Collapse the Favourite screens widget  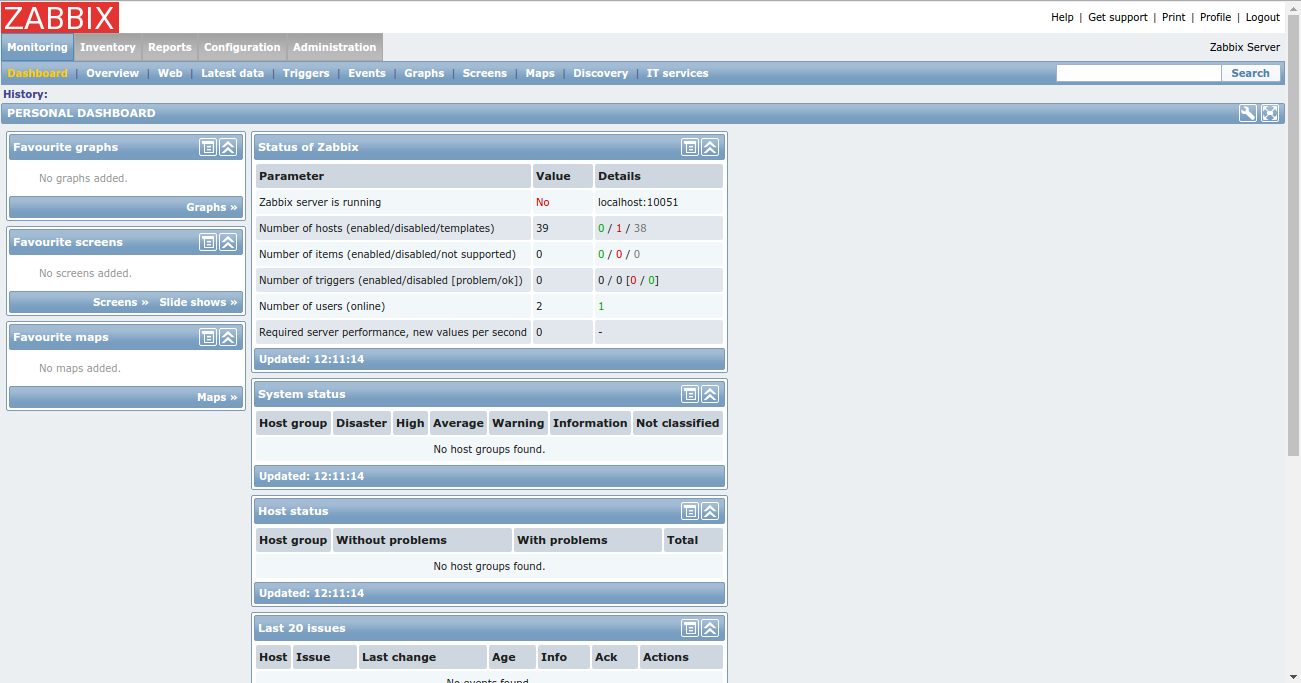228,242
